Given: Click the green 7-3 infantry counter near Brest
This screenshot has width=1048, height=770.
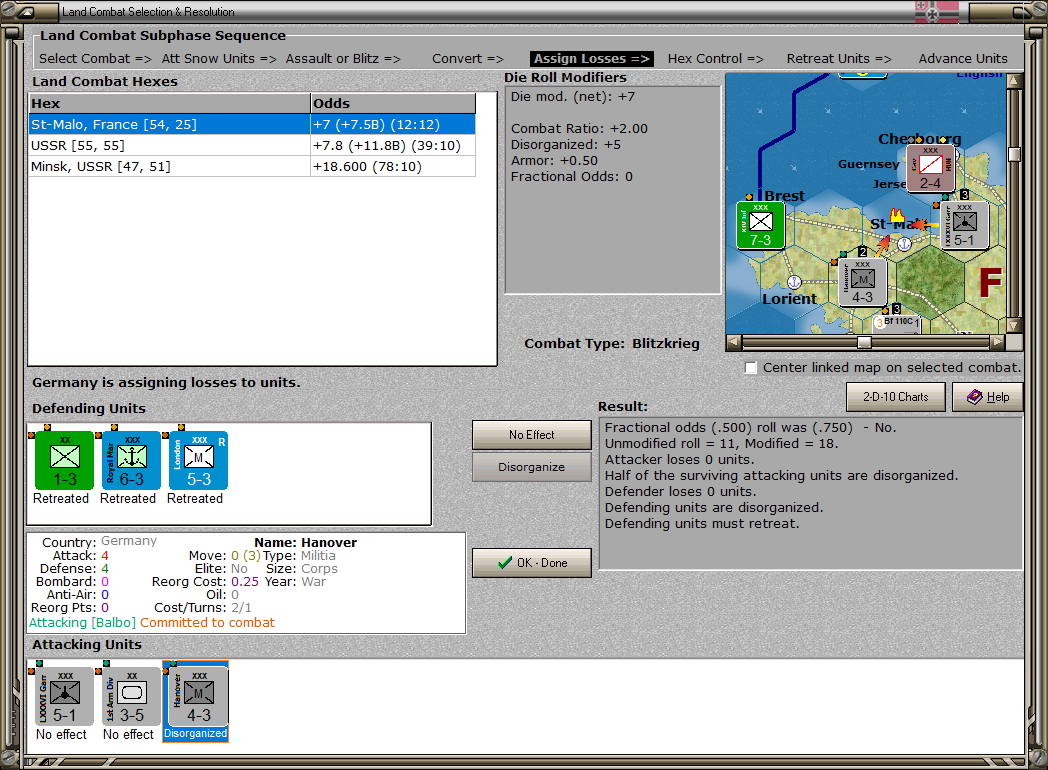Looking at the screenshot, I should (761, 226).
